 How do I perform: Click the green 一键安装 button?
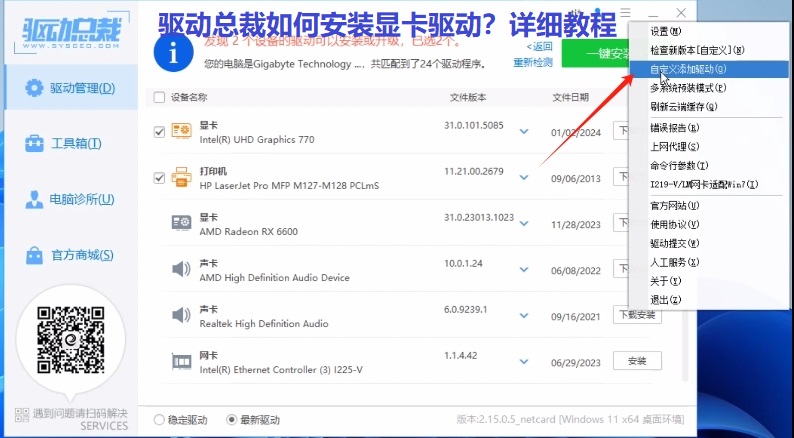[596, 54]
